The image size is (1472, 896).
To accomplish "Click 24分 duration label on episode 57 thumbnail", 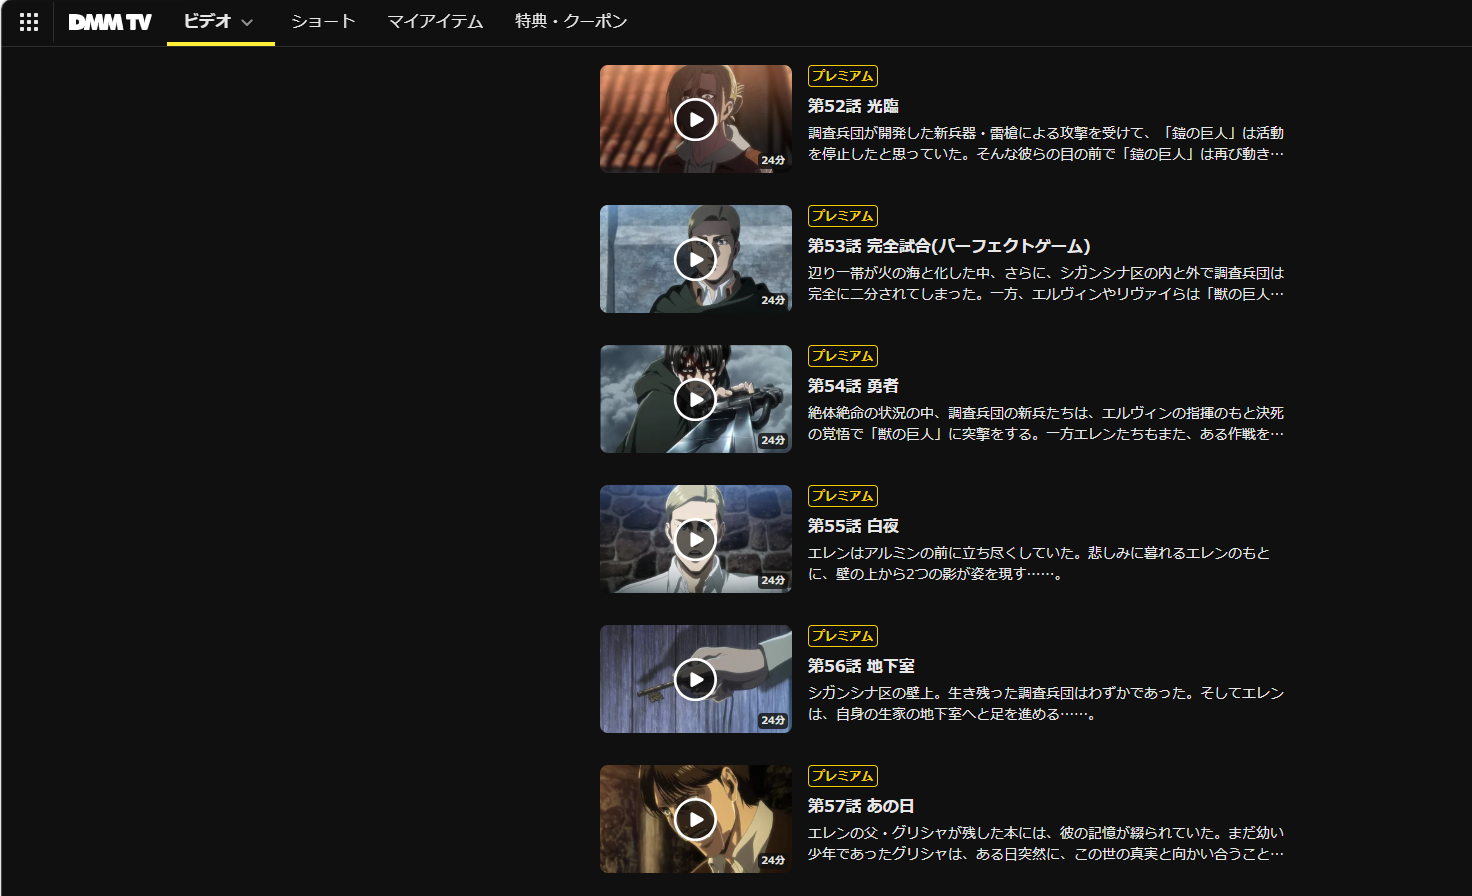I will pos(773,860).
